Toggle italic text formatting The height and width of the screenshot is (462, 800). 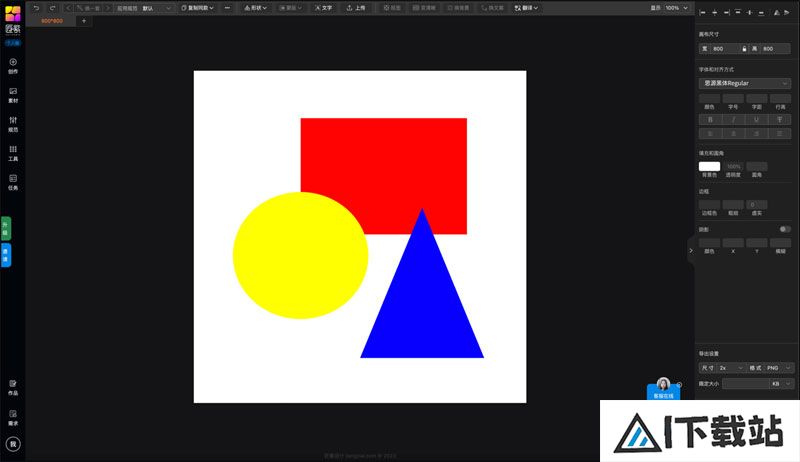(733, 119)
